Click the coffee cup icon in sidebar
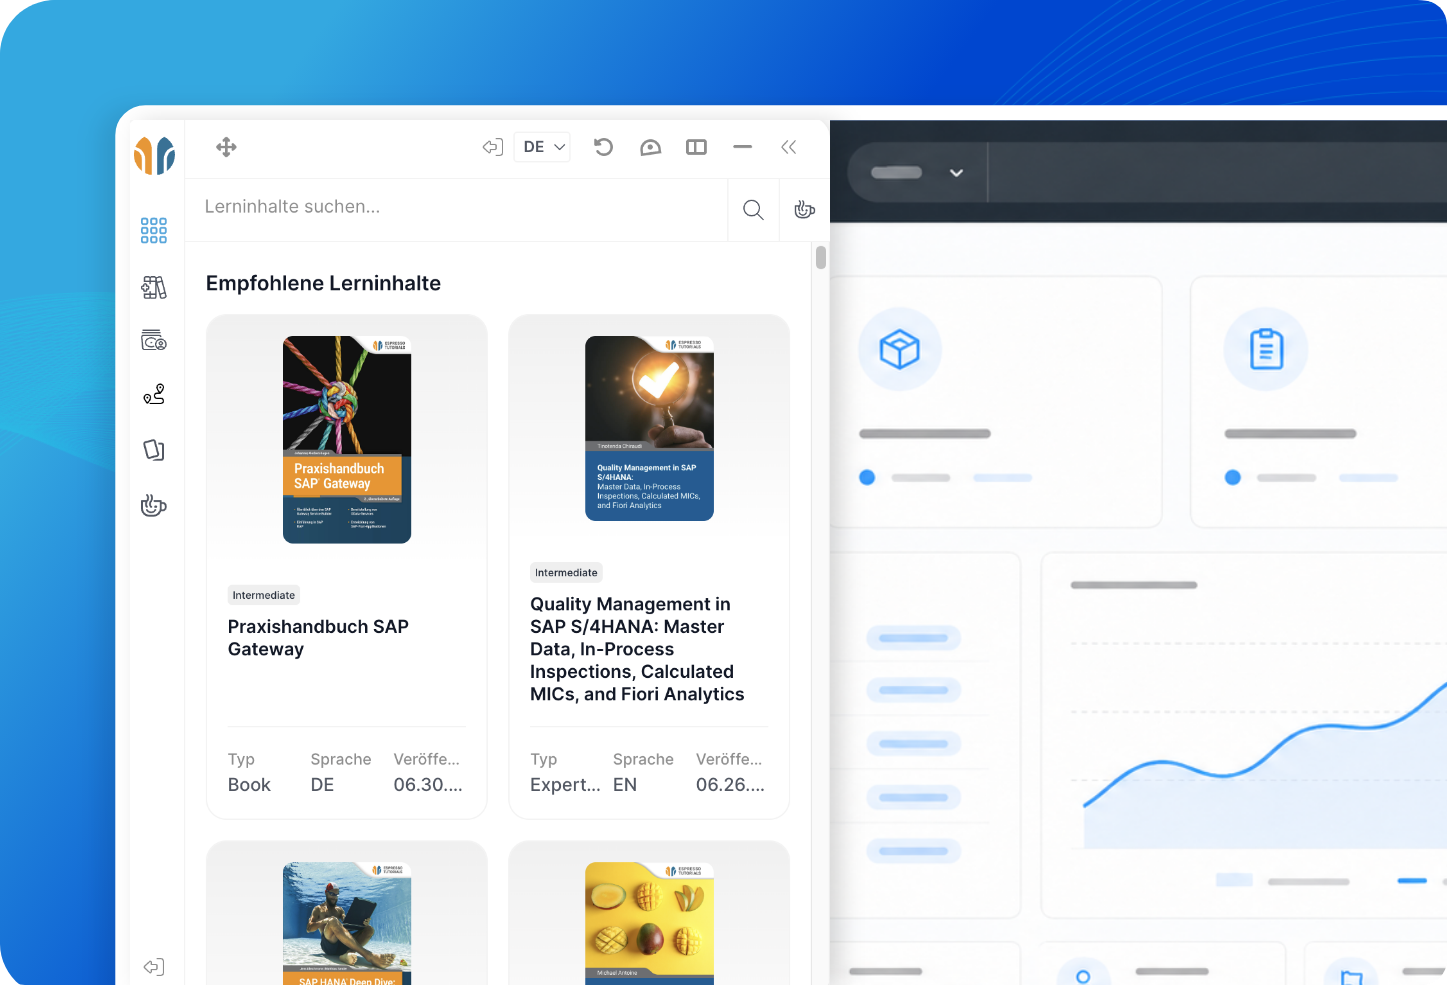 click(154, 505)
